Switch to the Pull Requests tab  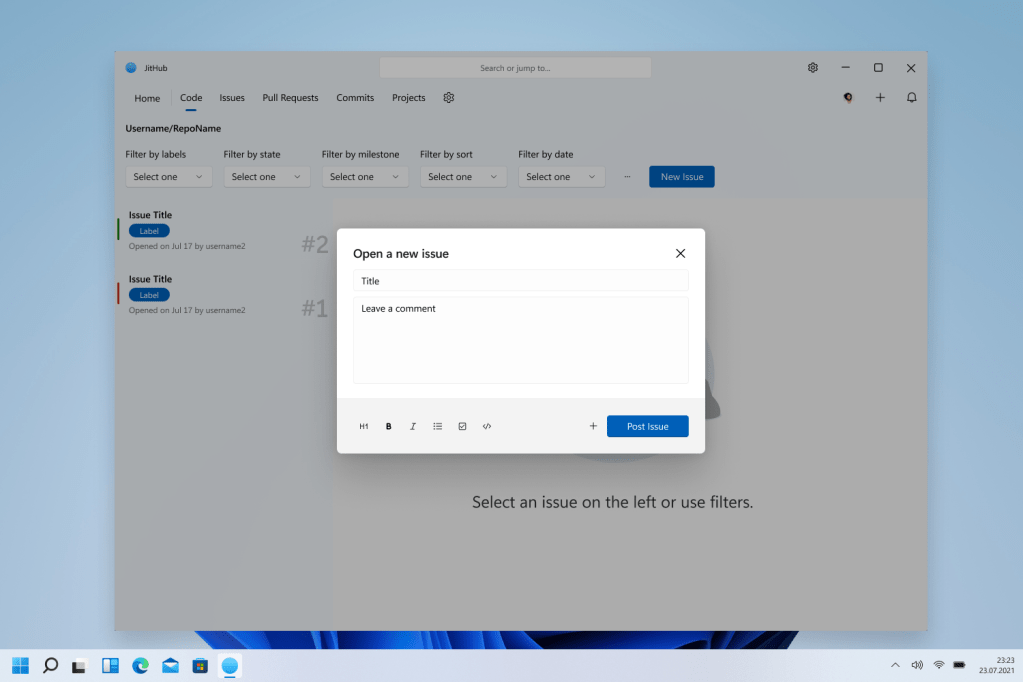tap(290, 98)
